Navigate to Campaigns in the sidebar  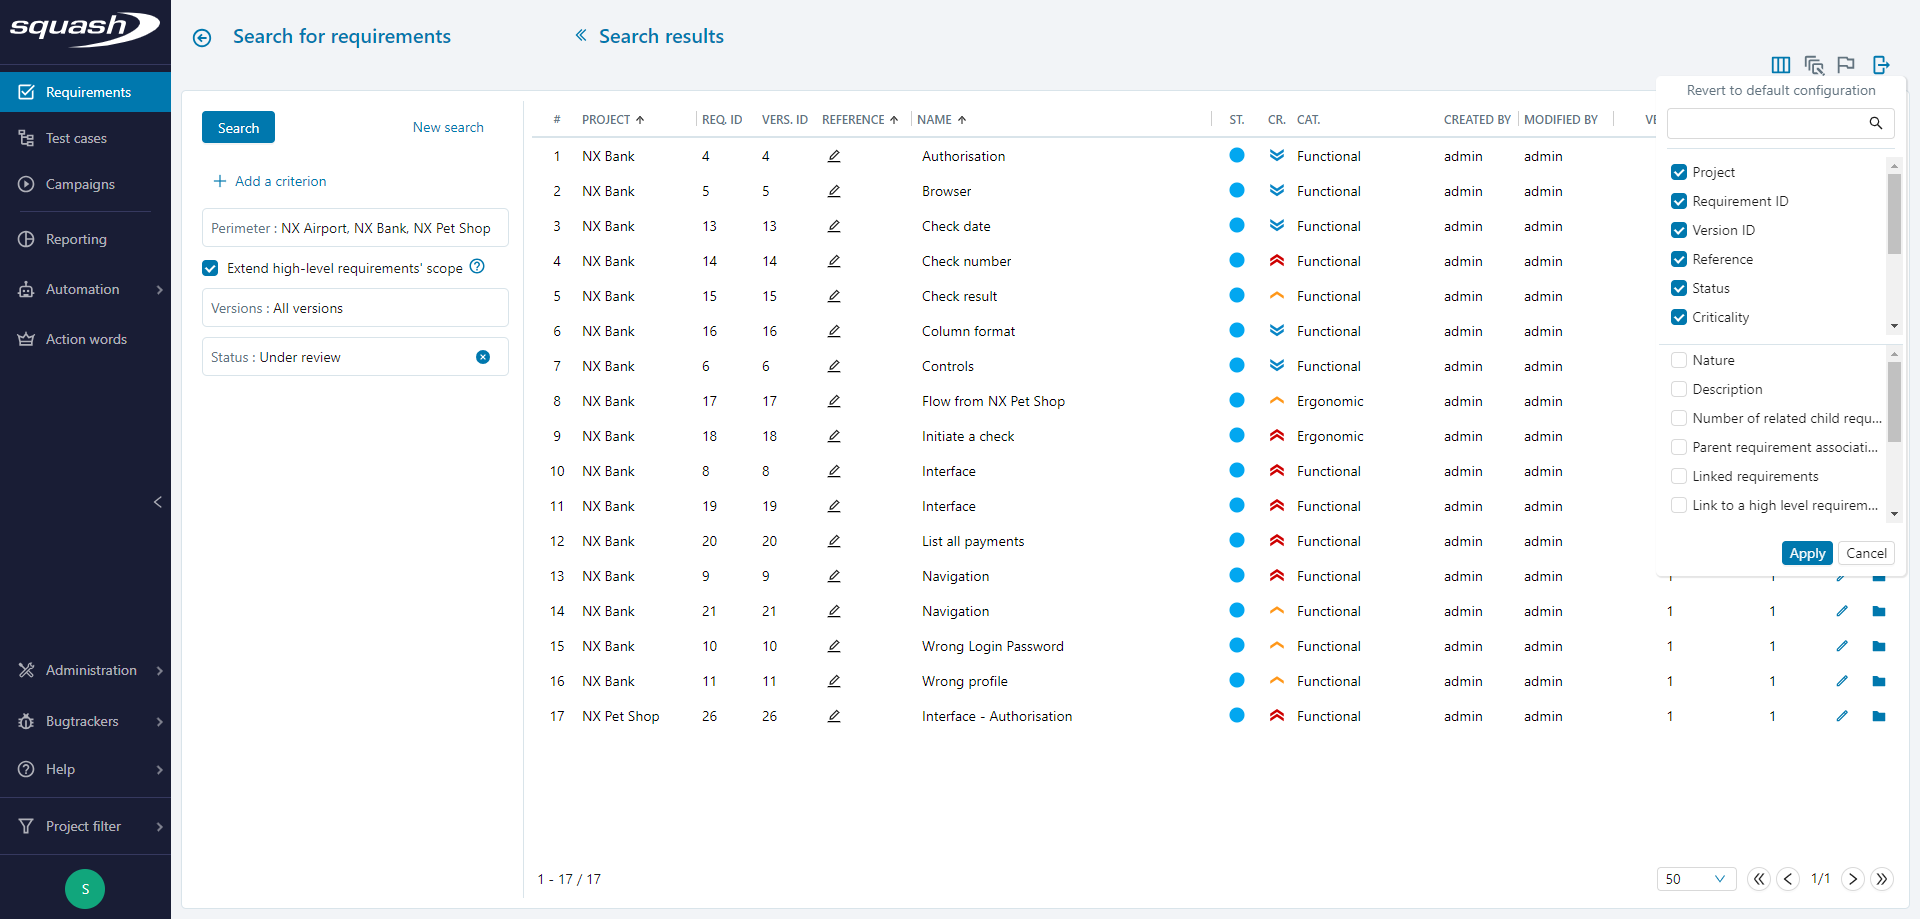[x=83, y=184]
